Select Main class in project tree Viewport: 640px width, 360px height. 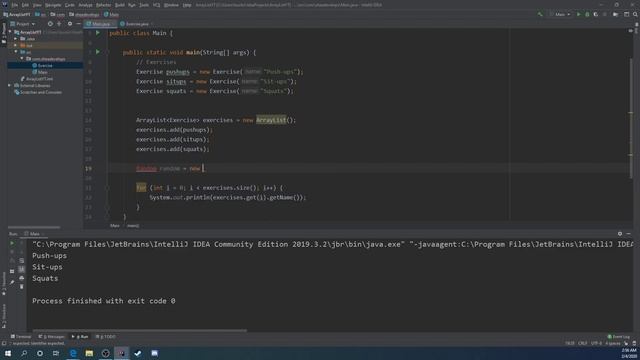(40, 72)
